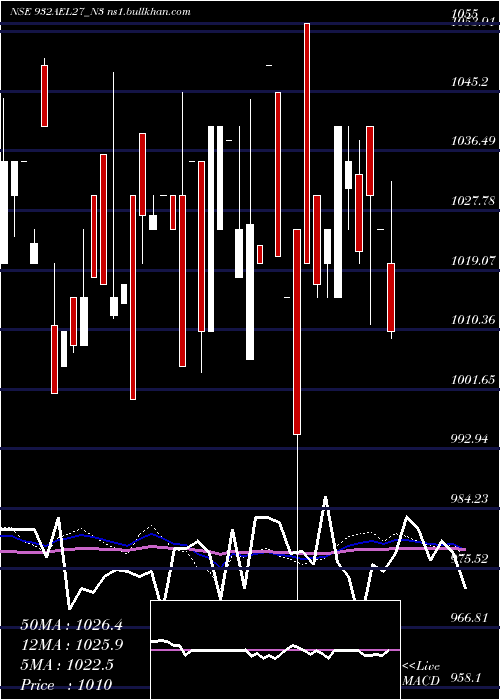
Task: Select the 1019.07 price level label
Action: [x=473, y=260]
